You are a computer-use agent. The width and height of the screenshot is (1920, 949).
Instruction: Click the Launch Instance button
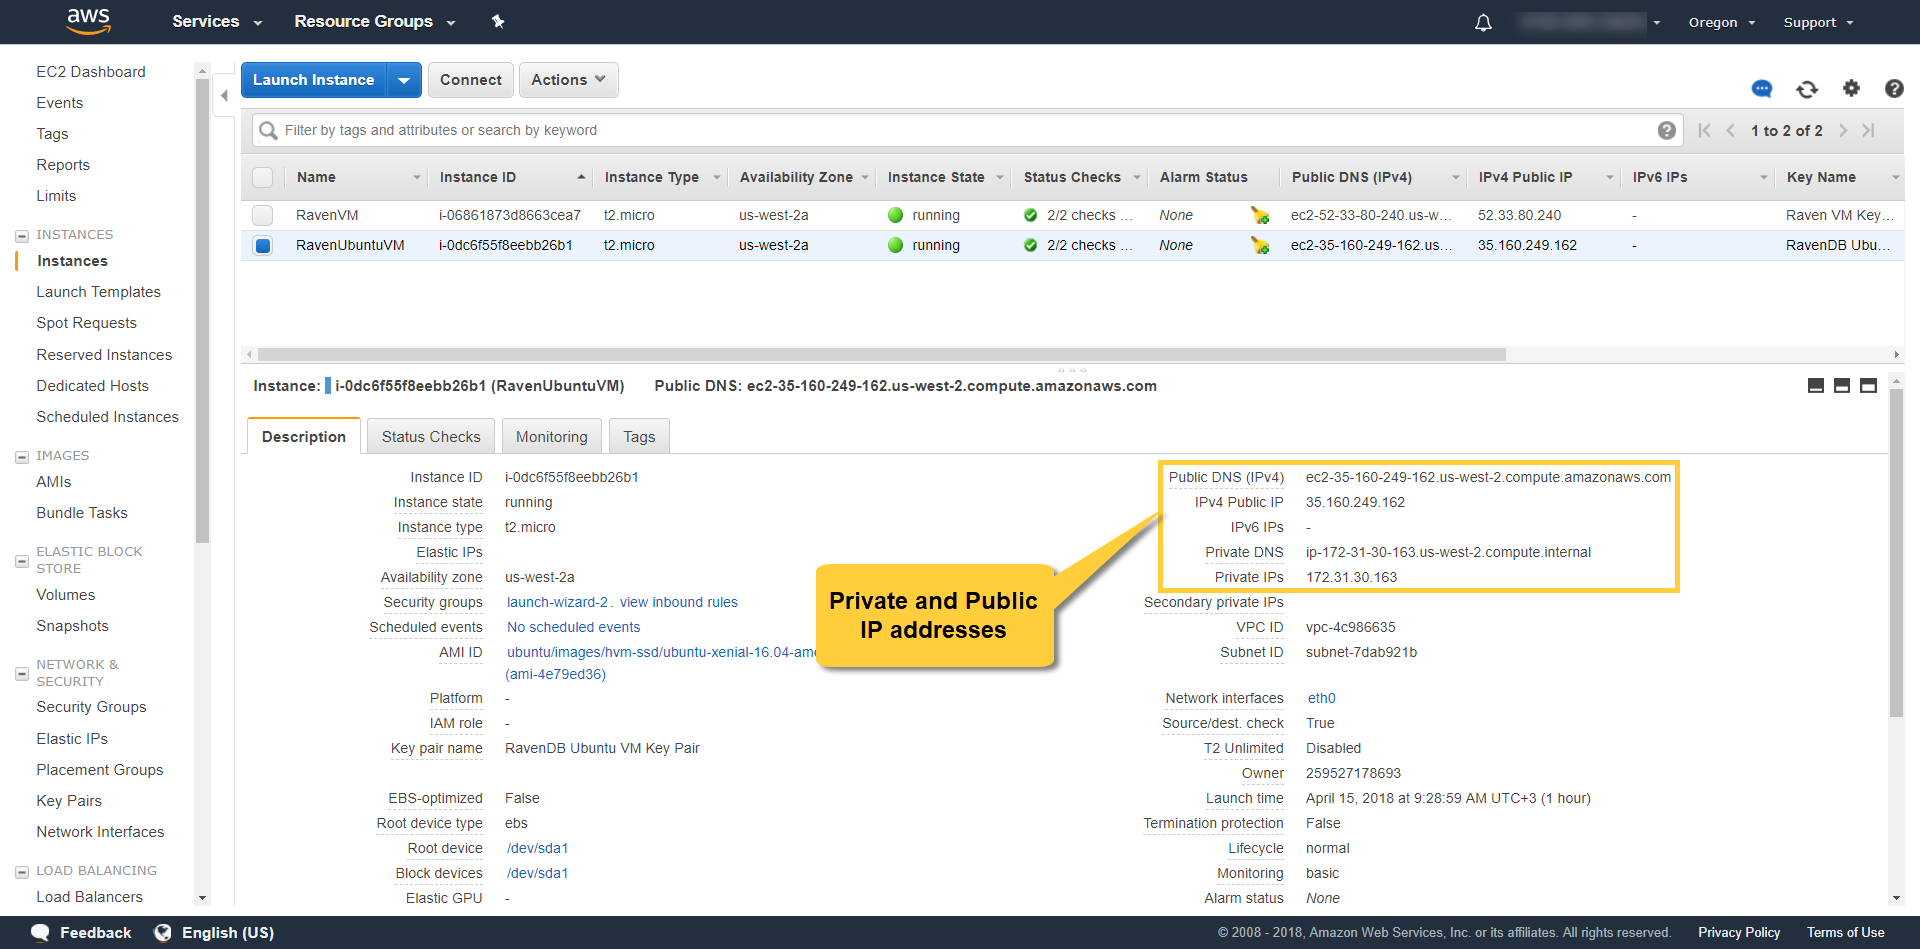point(314,80)
